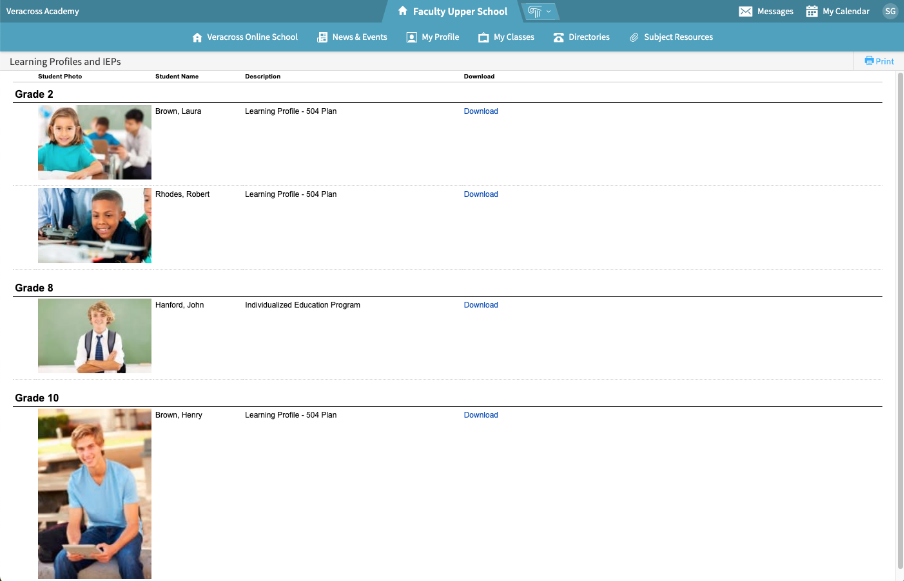The height and width of the screenshot is (581, 904).
Task: Click Robert Rhodes' student photo
Action: 94,225
